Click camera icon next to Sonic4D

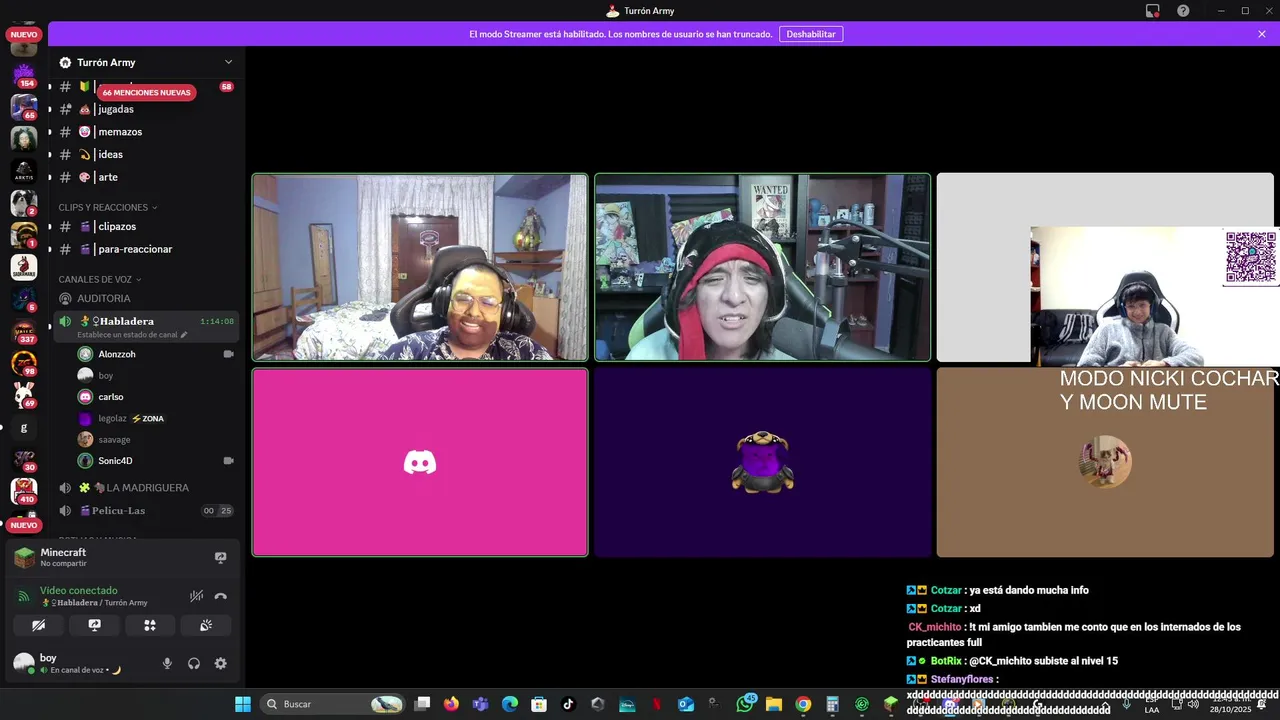pos(228,461)
